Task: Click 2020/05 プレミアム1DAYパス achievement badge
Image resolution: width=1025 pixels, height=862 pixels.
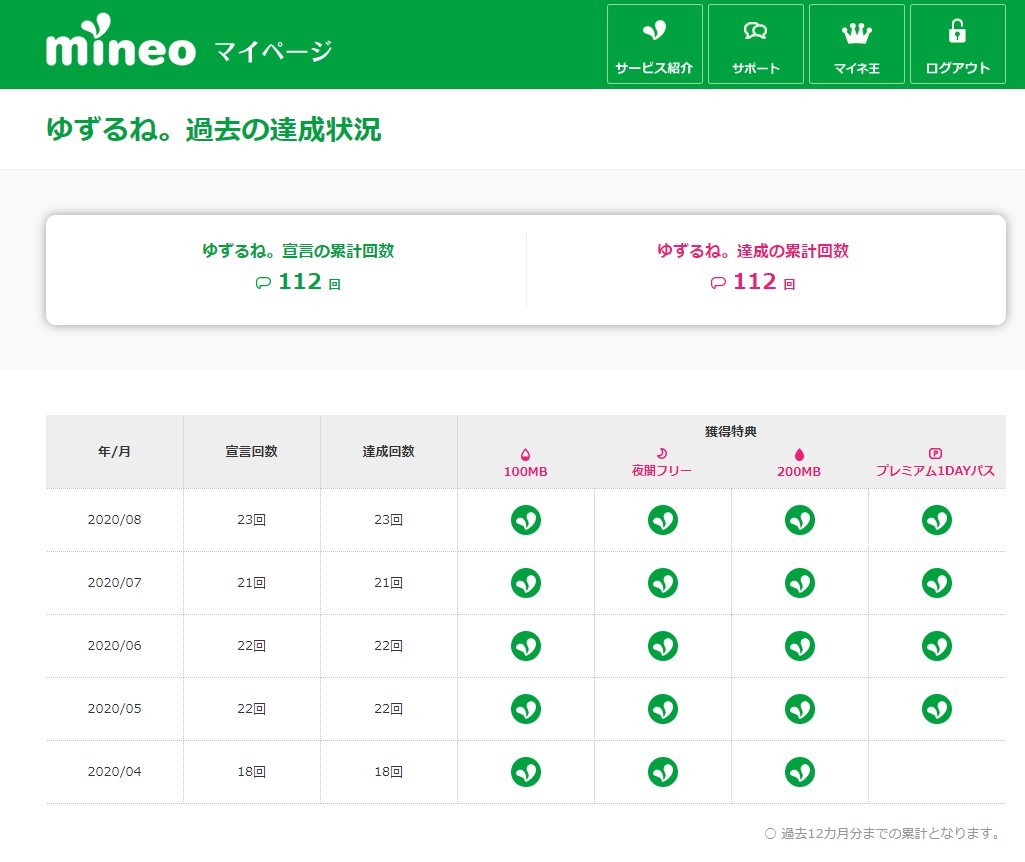Action: (x=936, y=709)
